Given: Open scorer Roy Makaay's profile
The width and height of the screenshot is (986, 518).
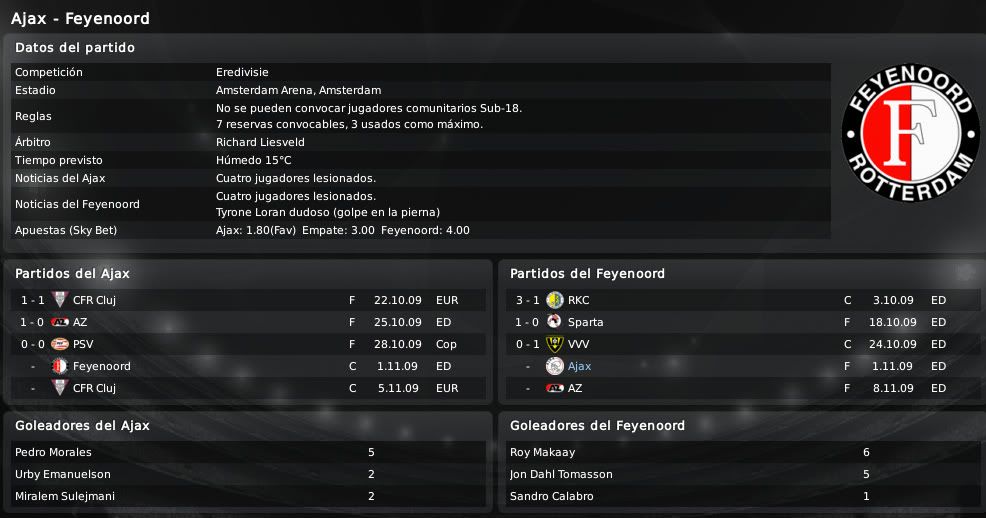Looking at the screenshot, I should click(542, 452).
